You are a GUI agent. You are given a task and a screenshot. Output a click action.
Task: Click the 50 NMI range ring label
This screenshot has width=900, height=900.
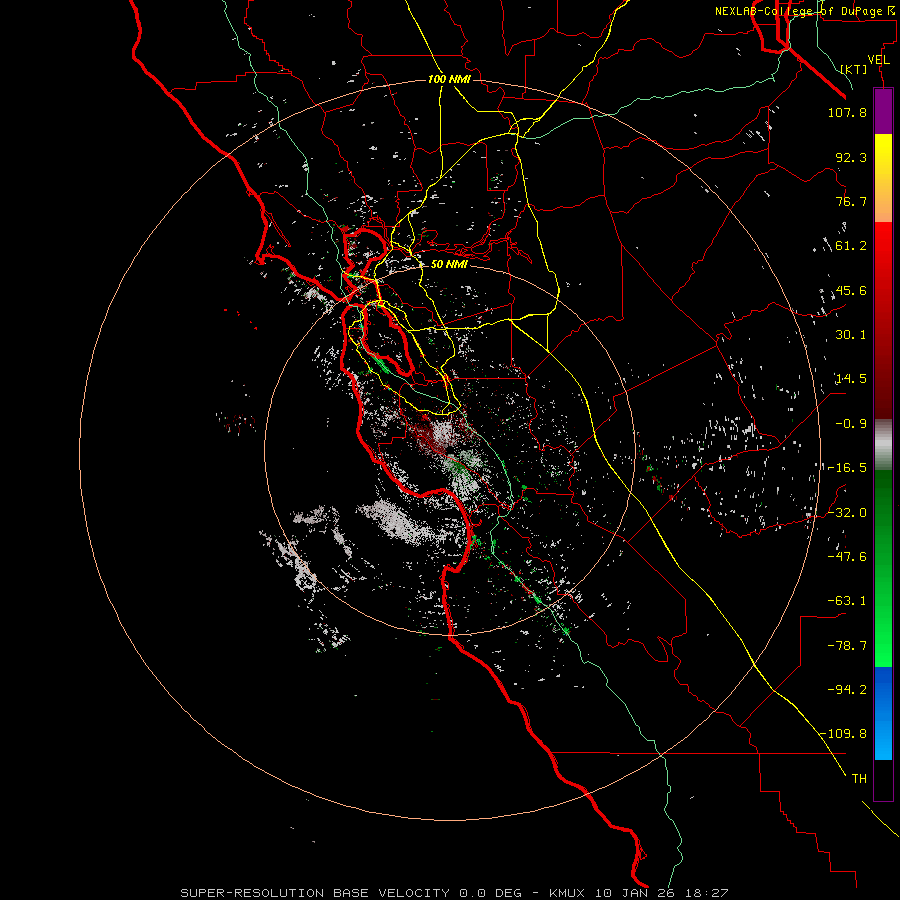click(449, 264)
